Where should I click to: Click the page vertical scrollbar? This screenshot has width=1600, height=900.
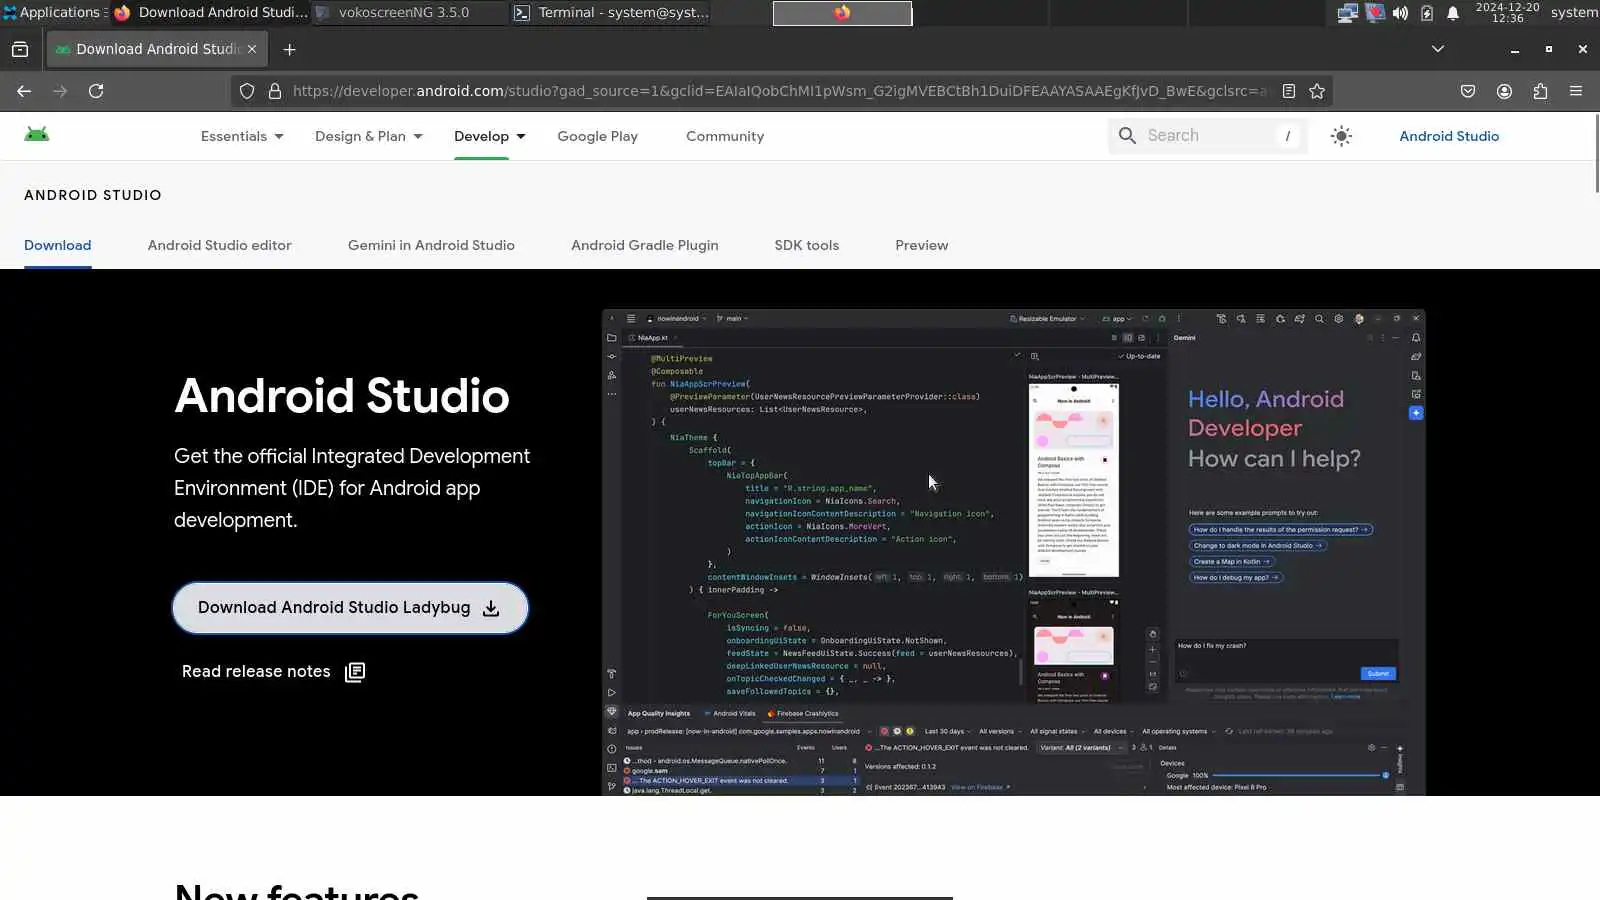[1595, 155]
